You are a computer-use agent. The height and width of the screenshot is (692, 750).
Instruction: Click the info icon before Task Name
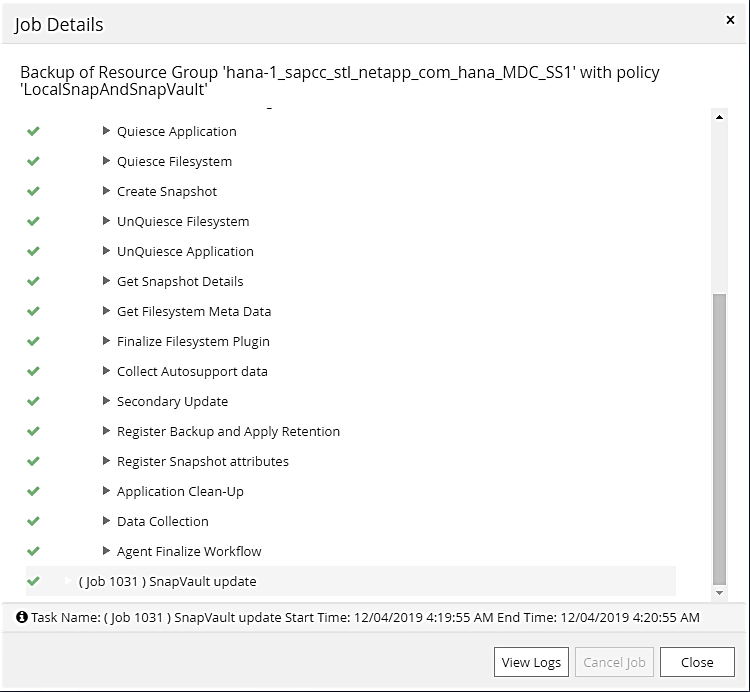click(x=22, y=617)
